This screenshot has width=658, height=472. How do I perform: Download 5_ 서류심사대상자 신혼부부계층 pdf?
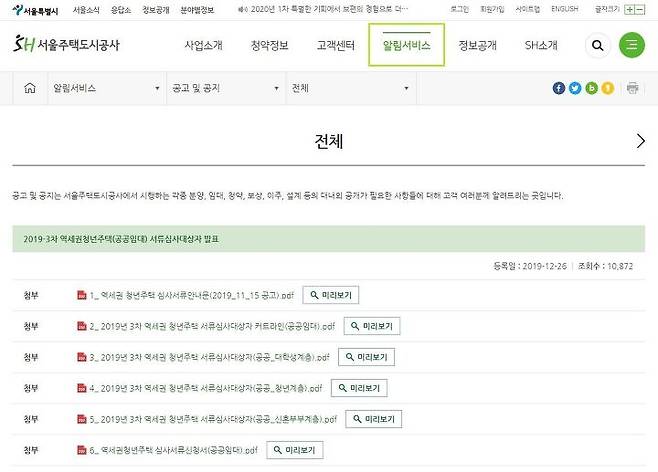(x=213, y=419)
